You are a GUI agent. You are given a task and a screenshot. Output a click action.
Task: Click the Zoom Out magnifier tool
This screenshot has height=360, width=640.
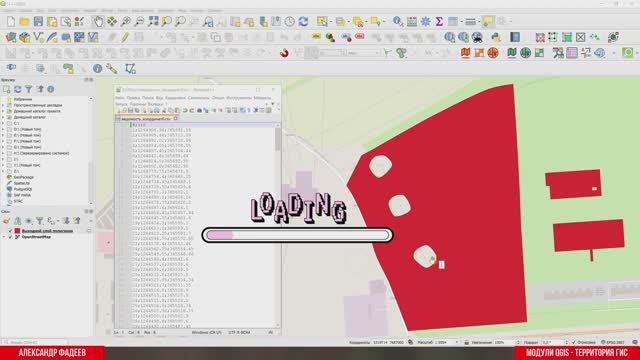139,21
